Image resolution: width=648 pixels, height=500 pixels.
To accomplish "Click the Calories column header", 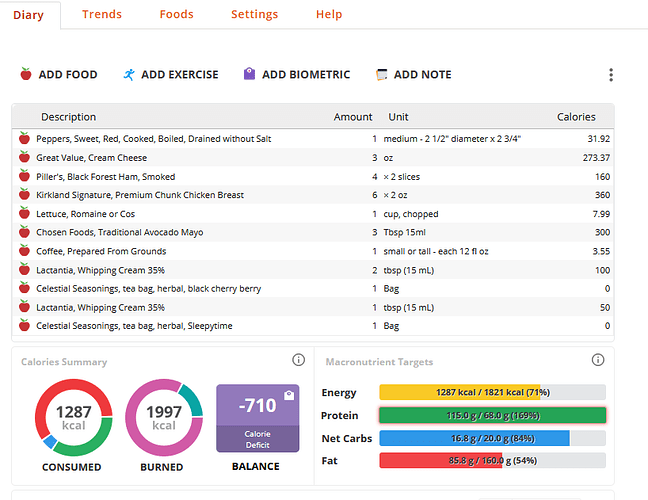I will point(576,117).
